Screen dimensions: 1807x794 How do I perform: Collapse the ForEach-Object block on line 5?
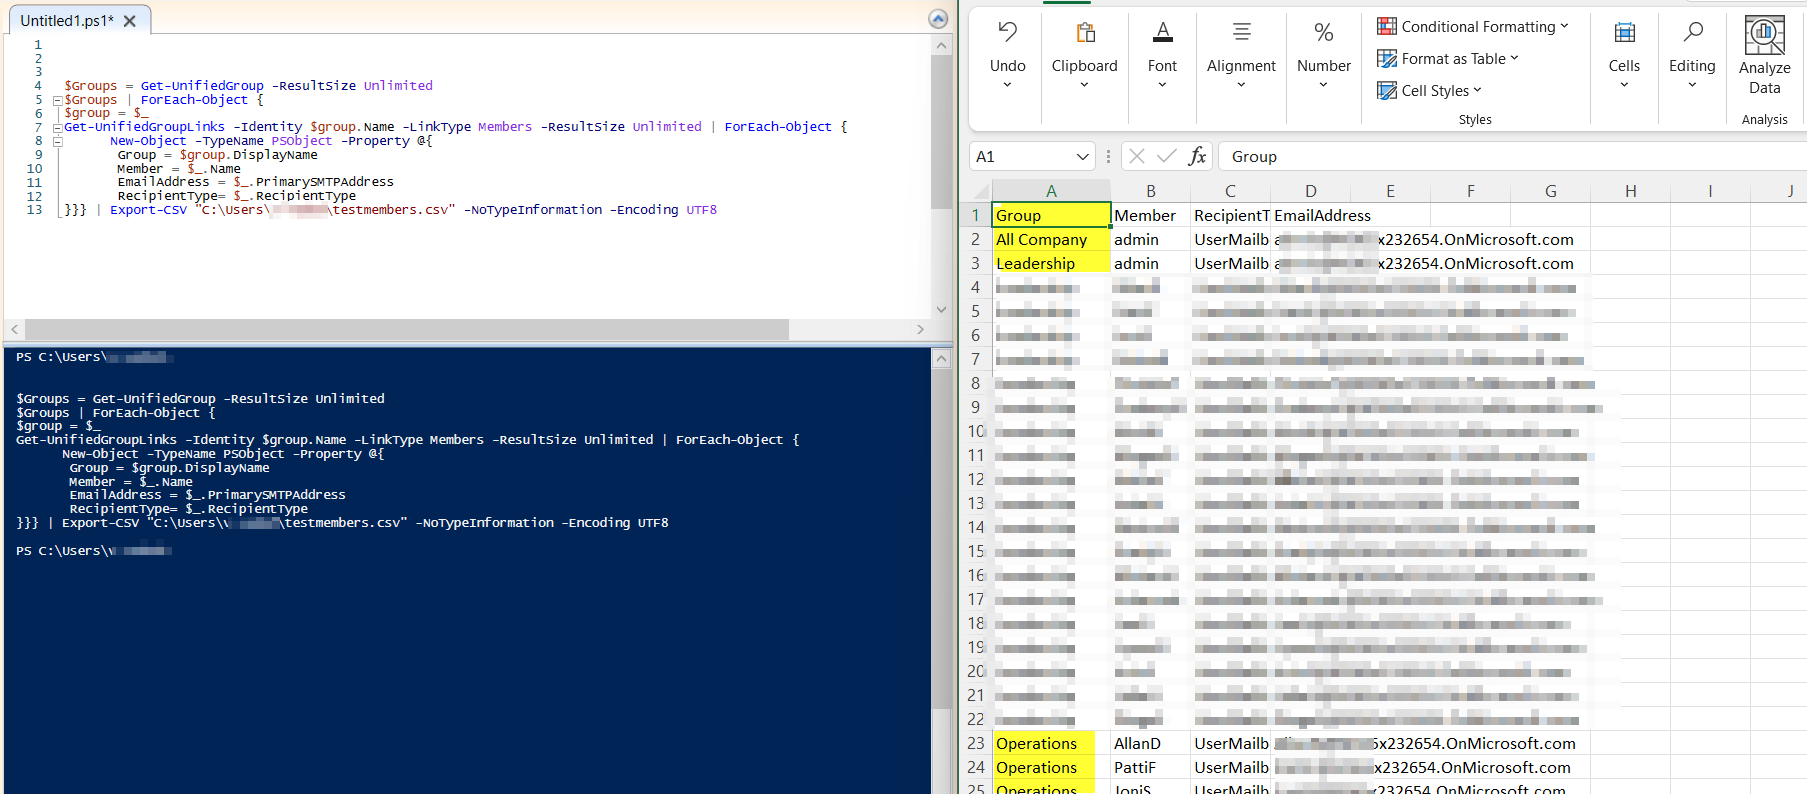pyautogui.click(x=57, y=100)
